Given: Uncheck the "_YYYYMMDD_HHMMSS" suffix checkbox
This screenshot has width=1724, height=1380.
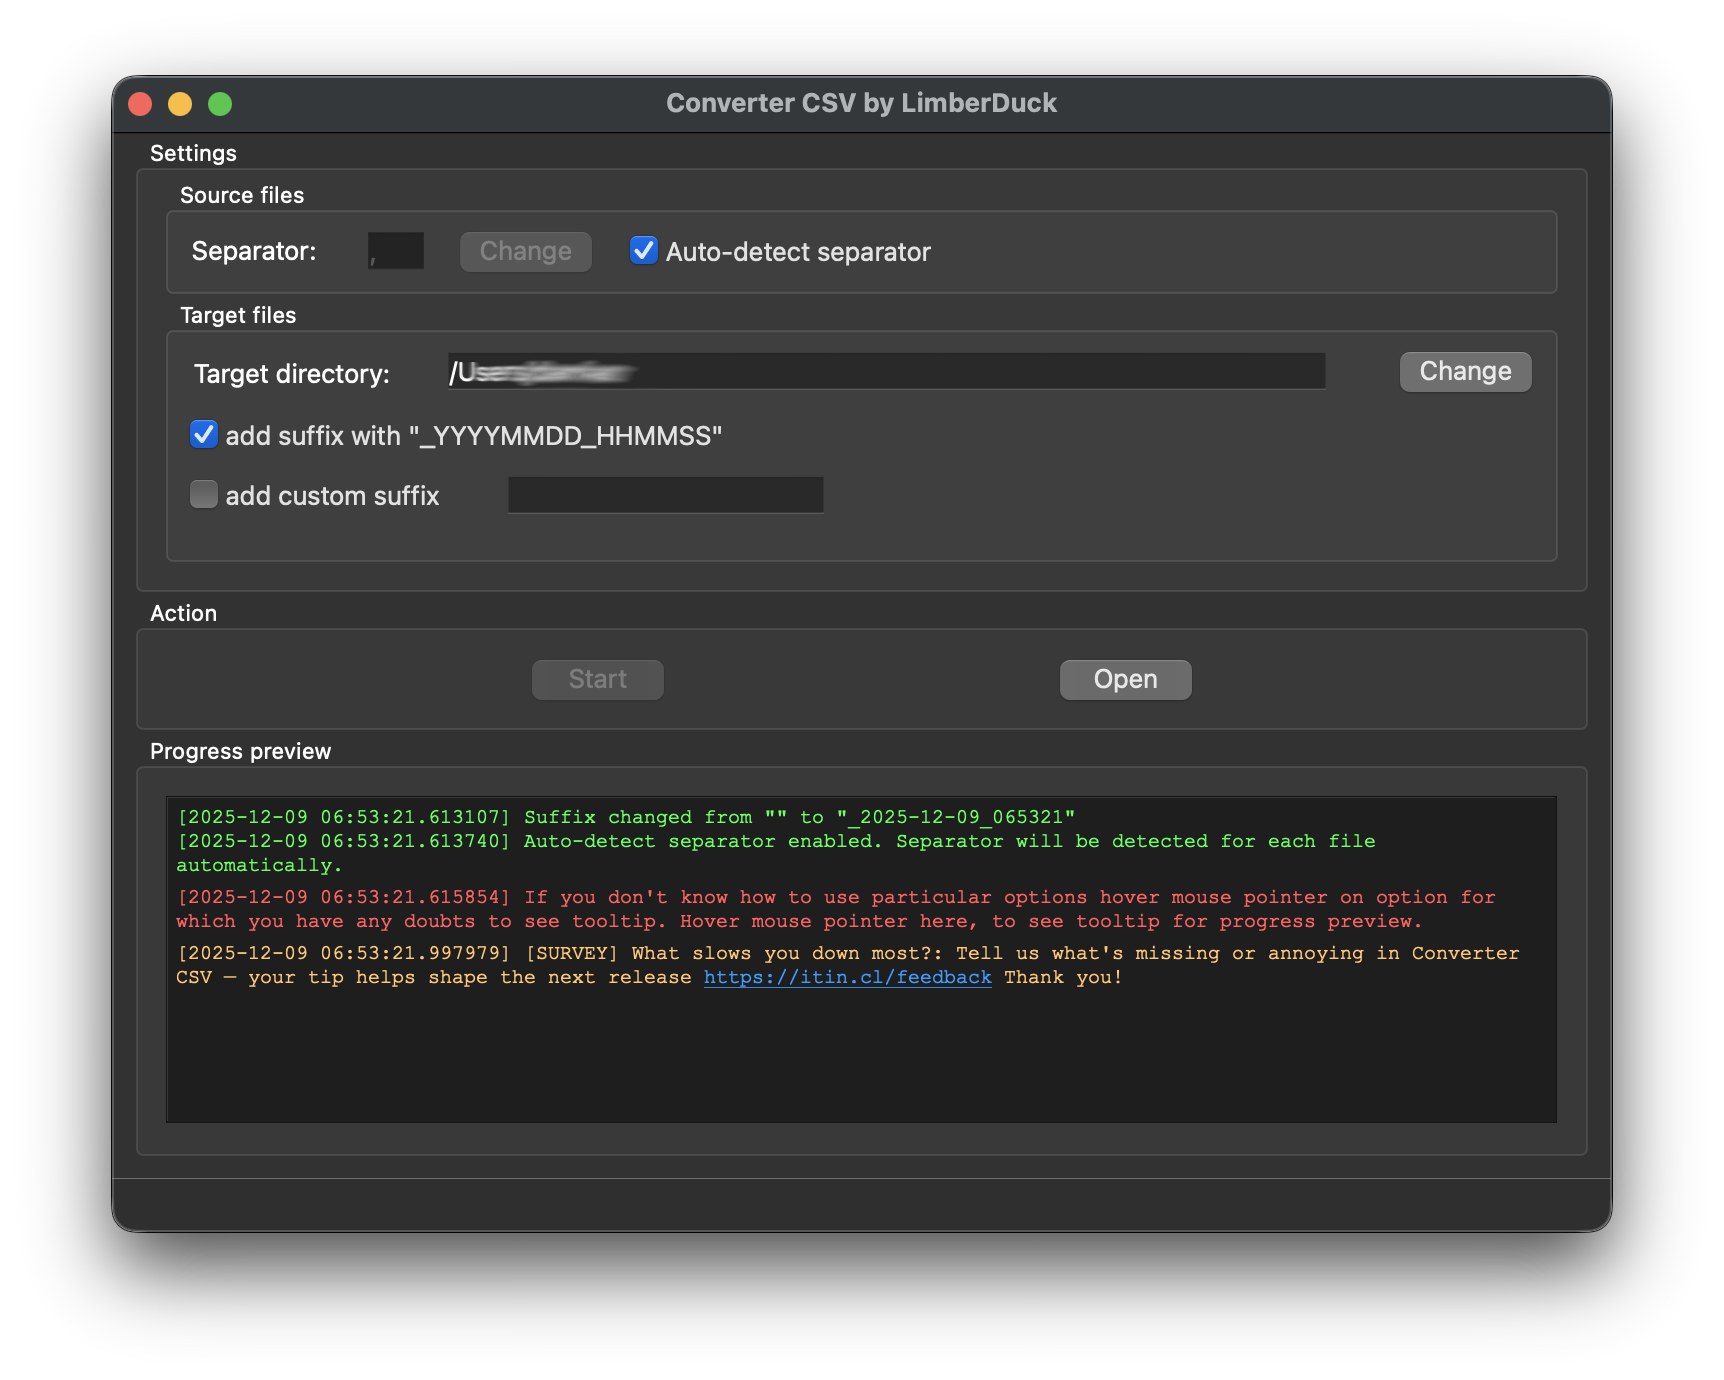Looking at the screenshot, I should (x=204, y=434).
